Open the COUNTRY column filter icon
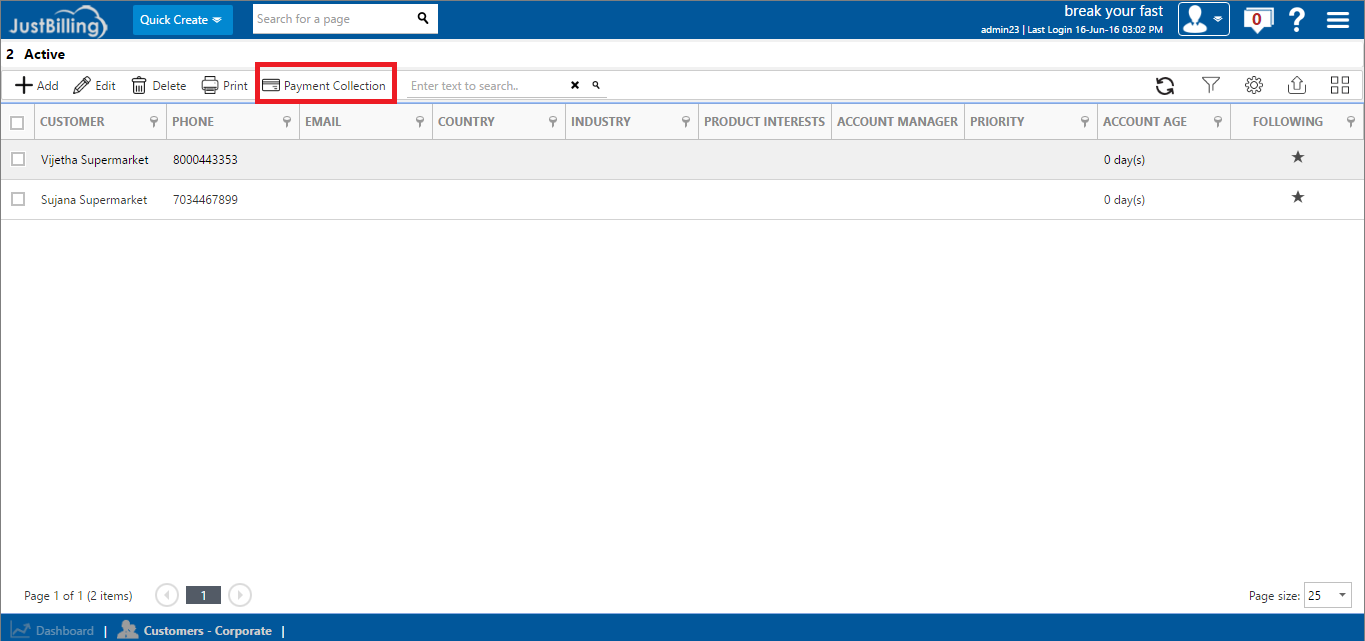The width and height of the screenshot is (1365, 641). tap(553, 122)
